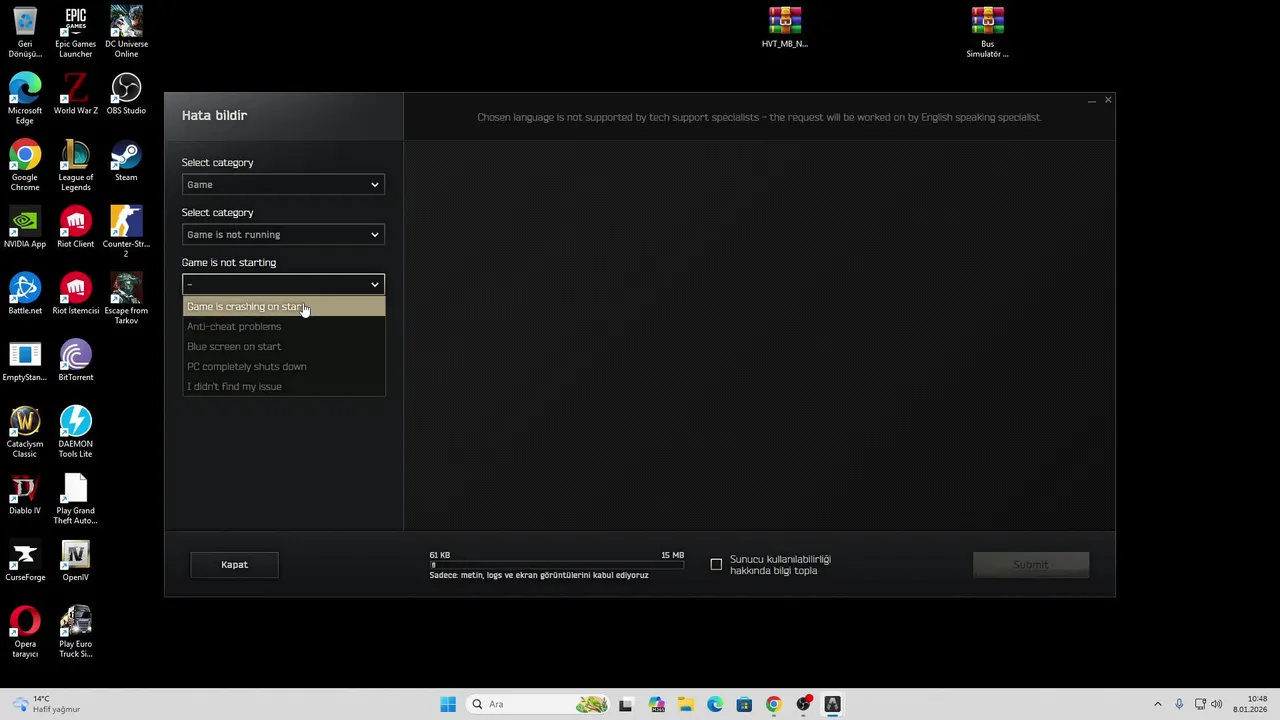Screen dimensions: 1280x720
Task: Select the DAEMON Tools Lite desktop icon
Action: point(75,432)
